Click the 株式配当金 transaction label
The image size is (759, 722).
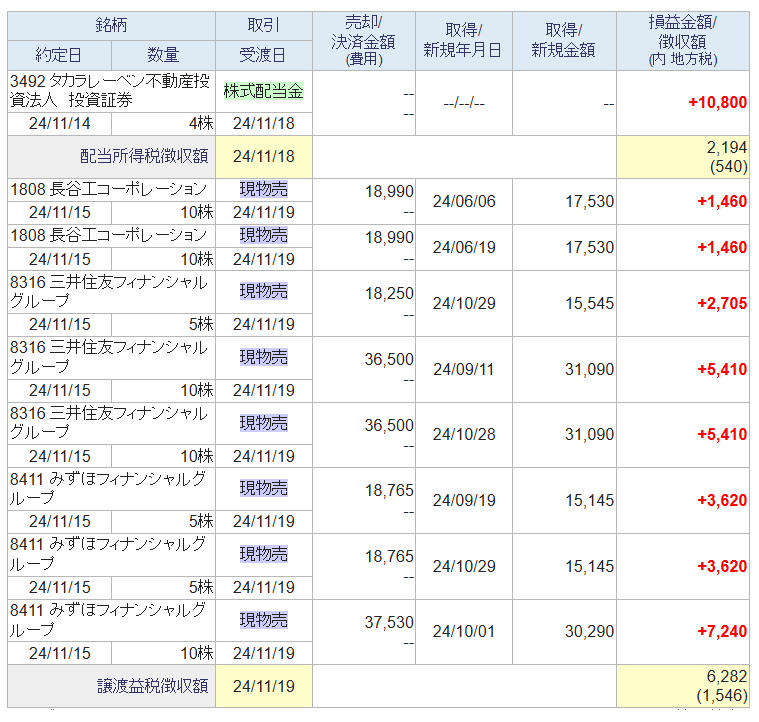pos(264,91)
